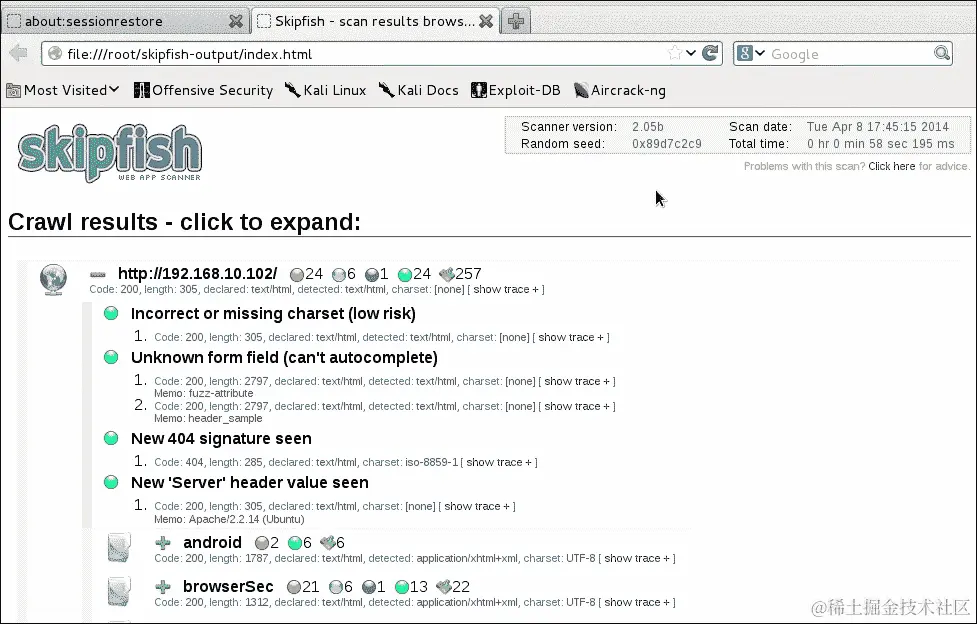
Task: Close the Skipfish scan results tab
Action: (486, 21)
